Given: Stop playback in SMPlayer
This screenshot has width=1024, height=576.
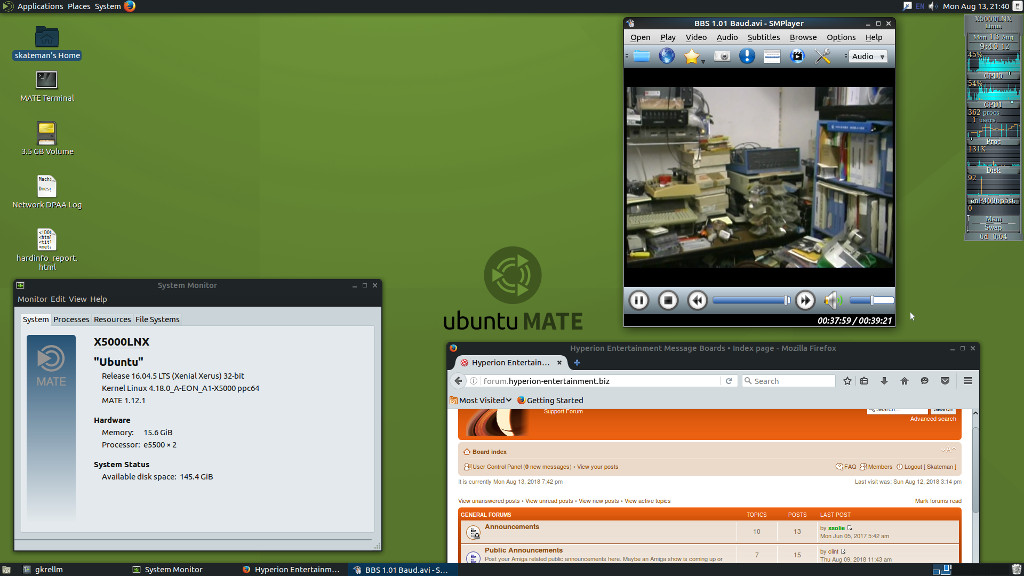Looking at the screenshot, I should pos(667,300).
